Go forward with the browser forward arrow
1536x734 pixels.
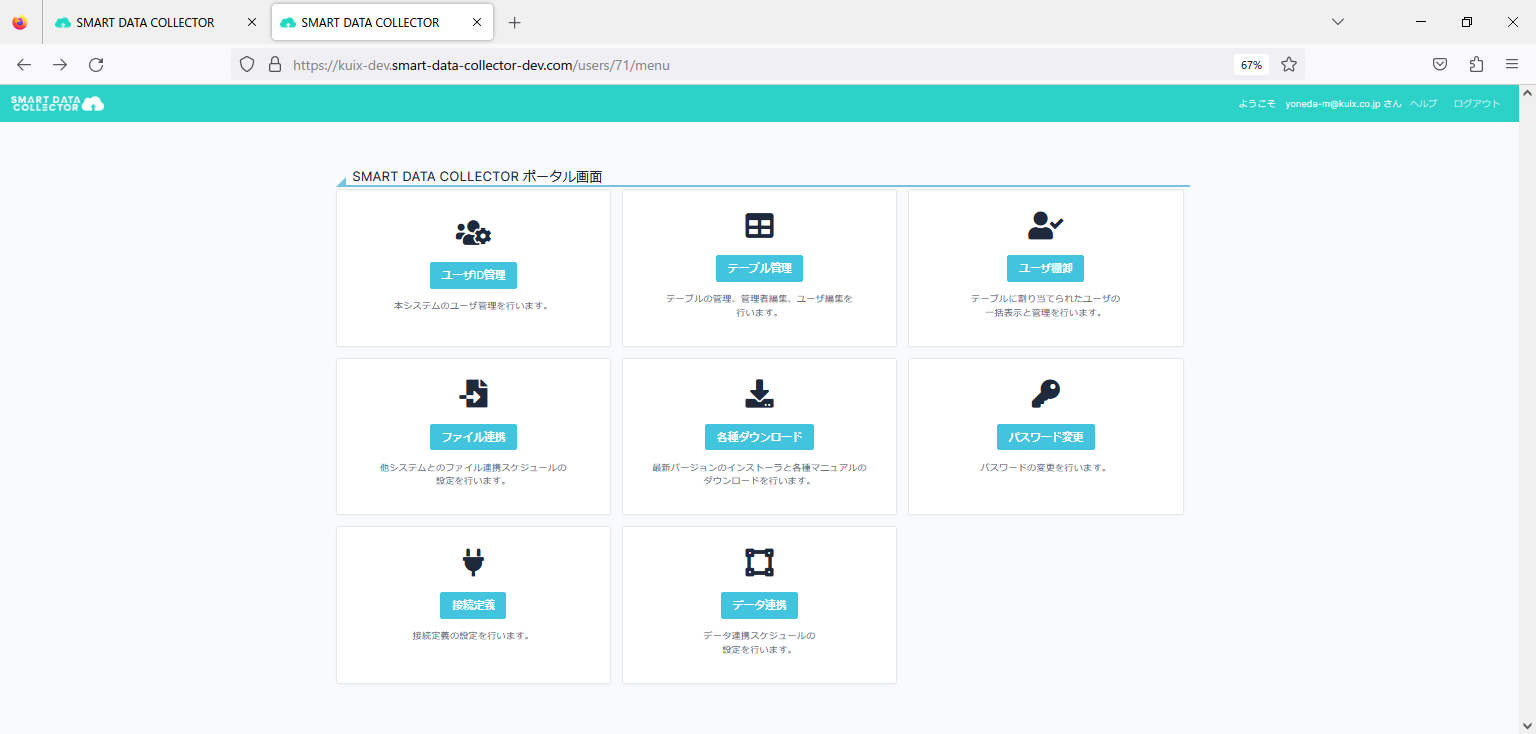[60, 65]
